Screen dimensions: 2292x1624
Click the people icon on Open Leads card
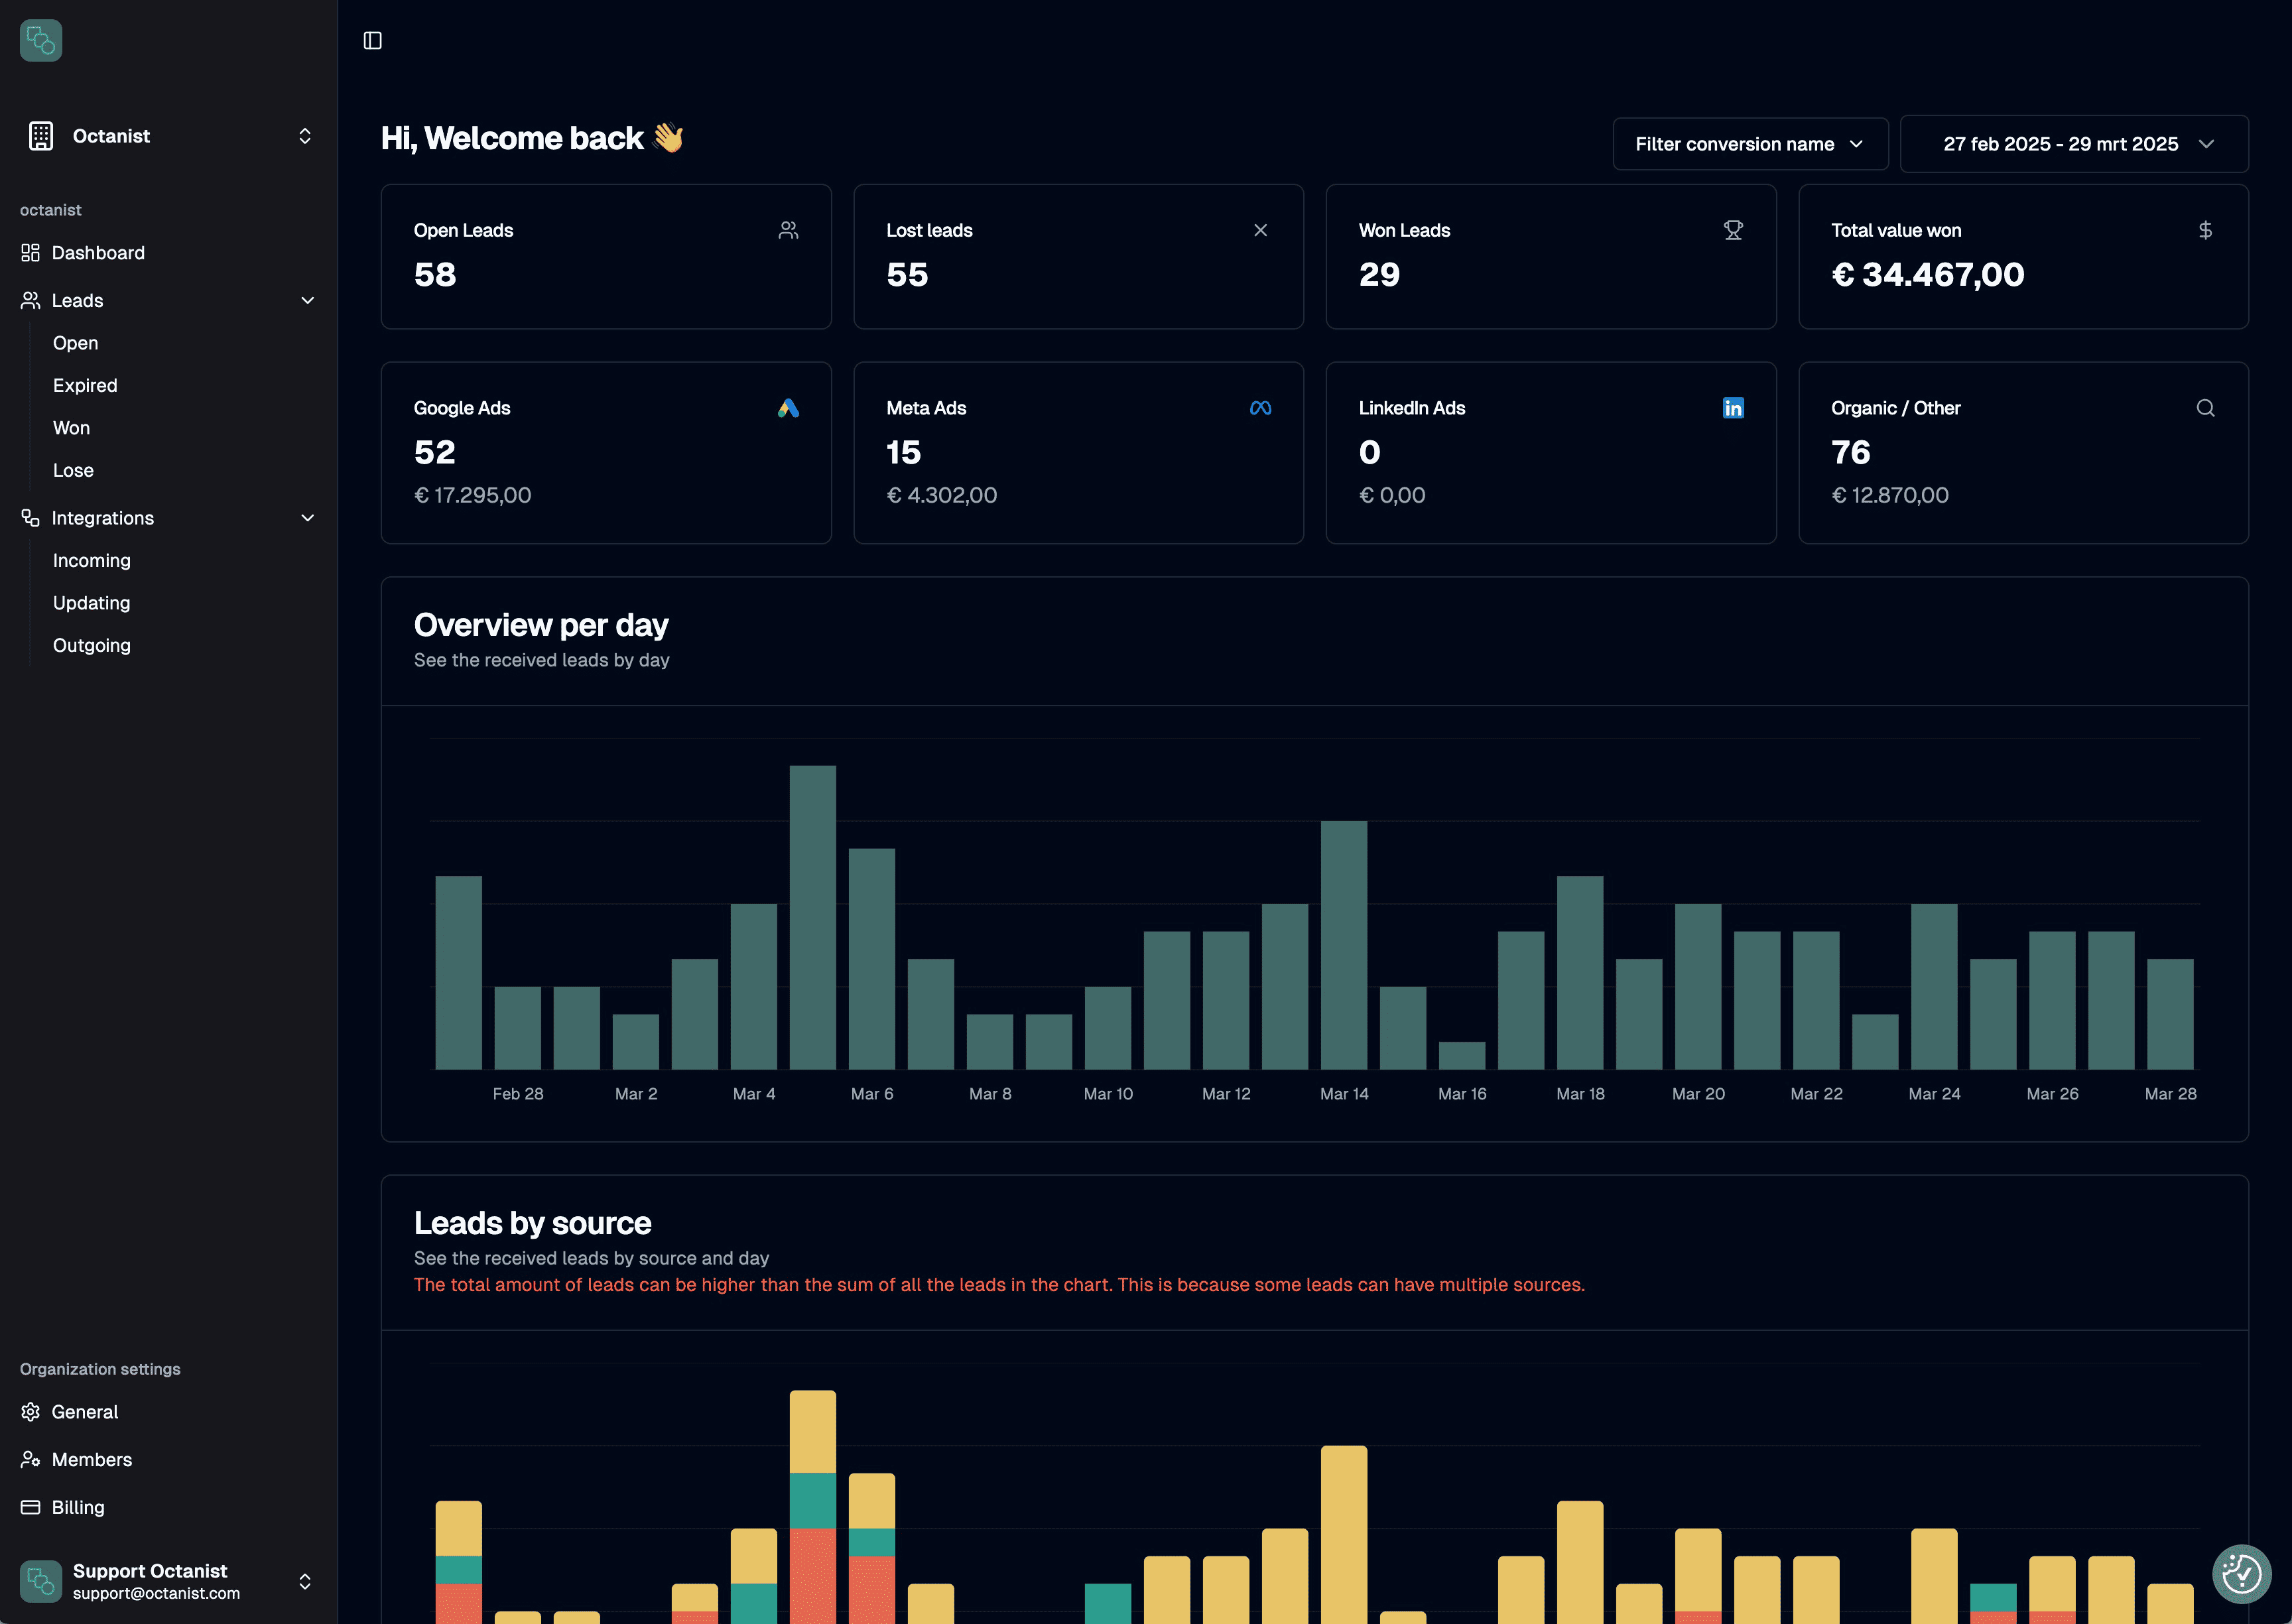(x=789, y=229)
